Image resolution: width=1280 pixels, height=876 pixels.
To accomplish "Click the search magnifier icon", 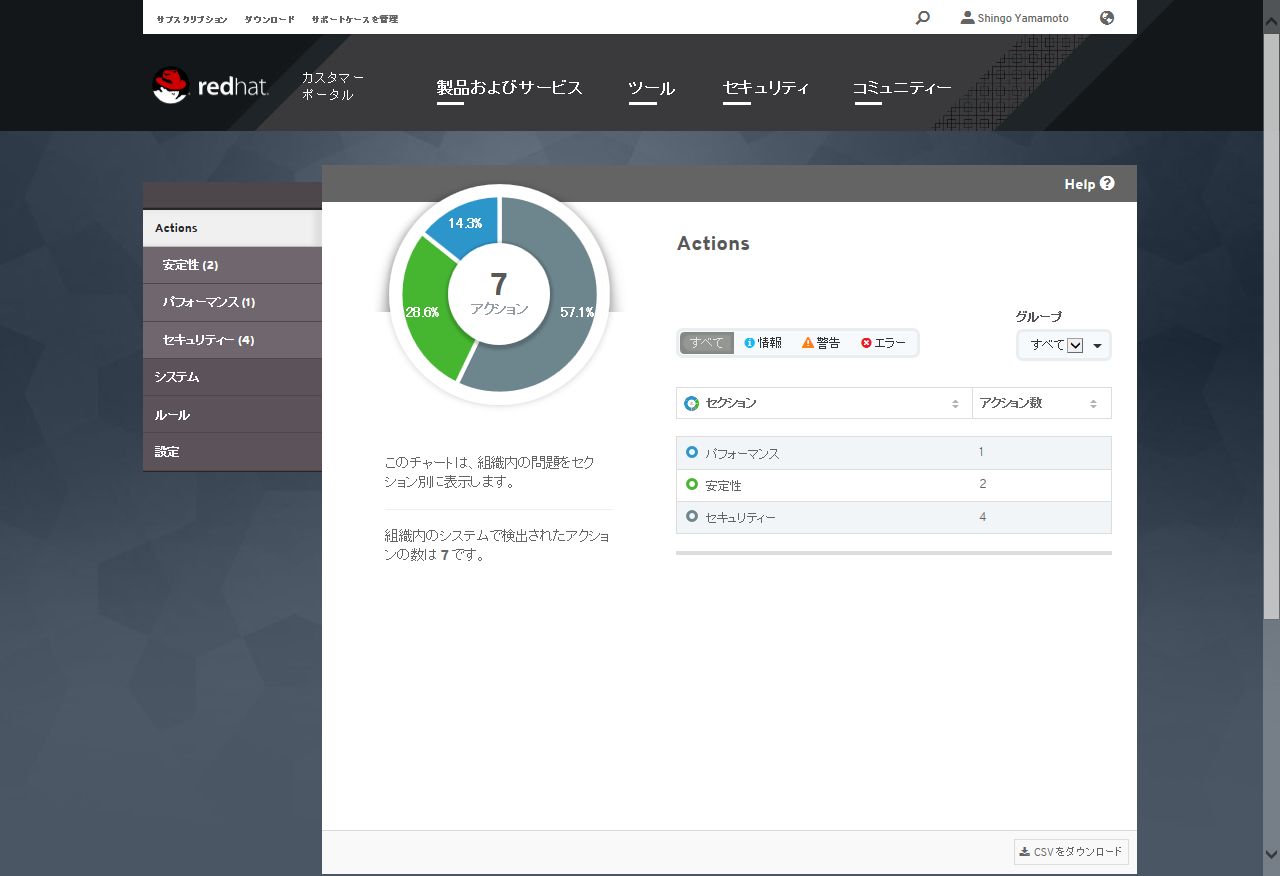I will [922, 18].
